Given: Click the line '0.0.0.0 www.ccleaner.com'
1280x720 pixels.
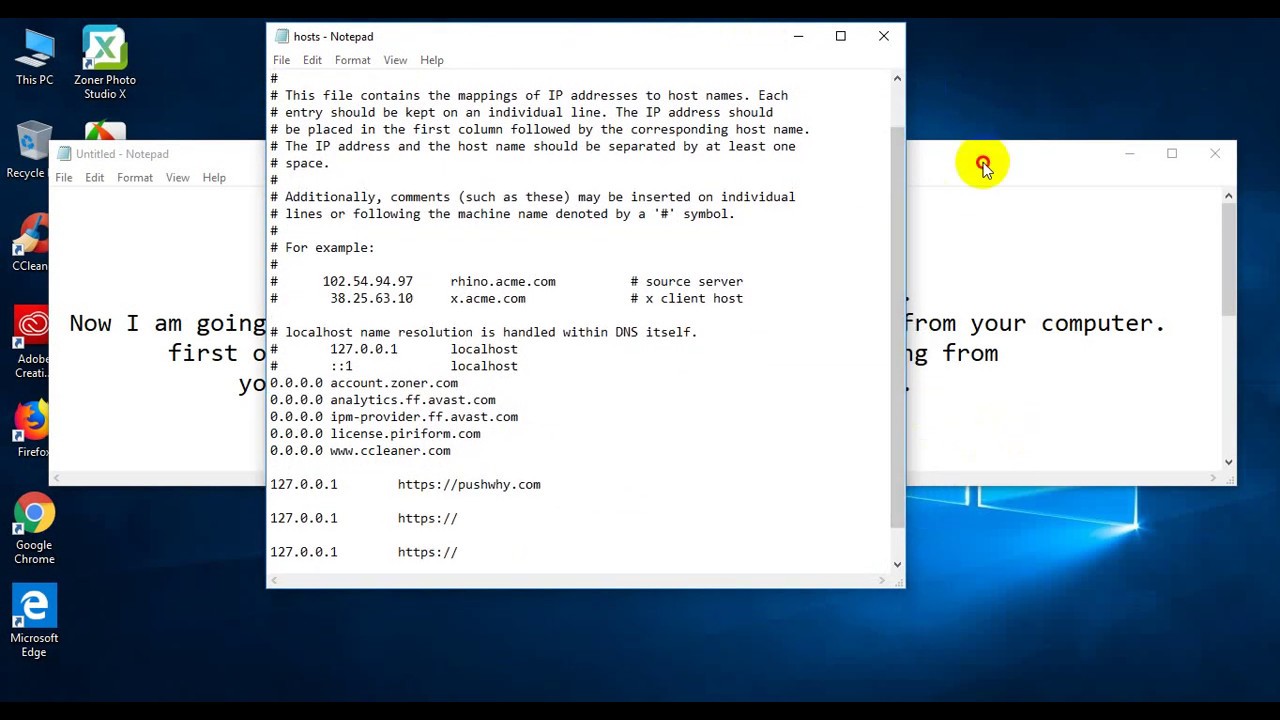Looking at the screenshot, I should pyautogui.click(x=360, y=451).
